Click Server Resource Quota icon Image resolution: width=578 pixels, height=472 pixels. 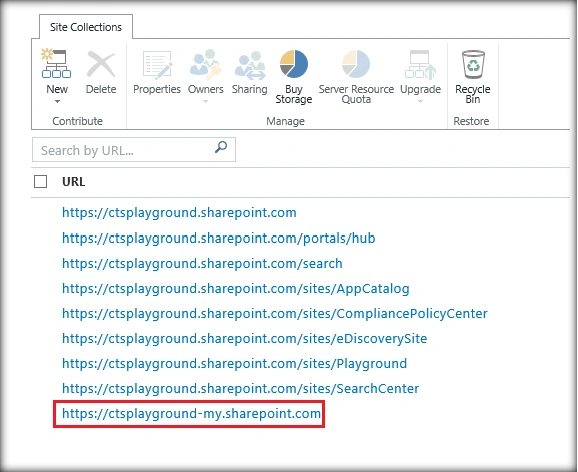click(x=356, y=64)
